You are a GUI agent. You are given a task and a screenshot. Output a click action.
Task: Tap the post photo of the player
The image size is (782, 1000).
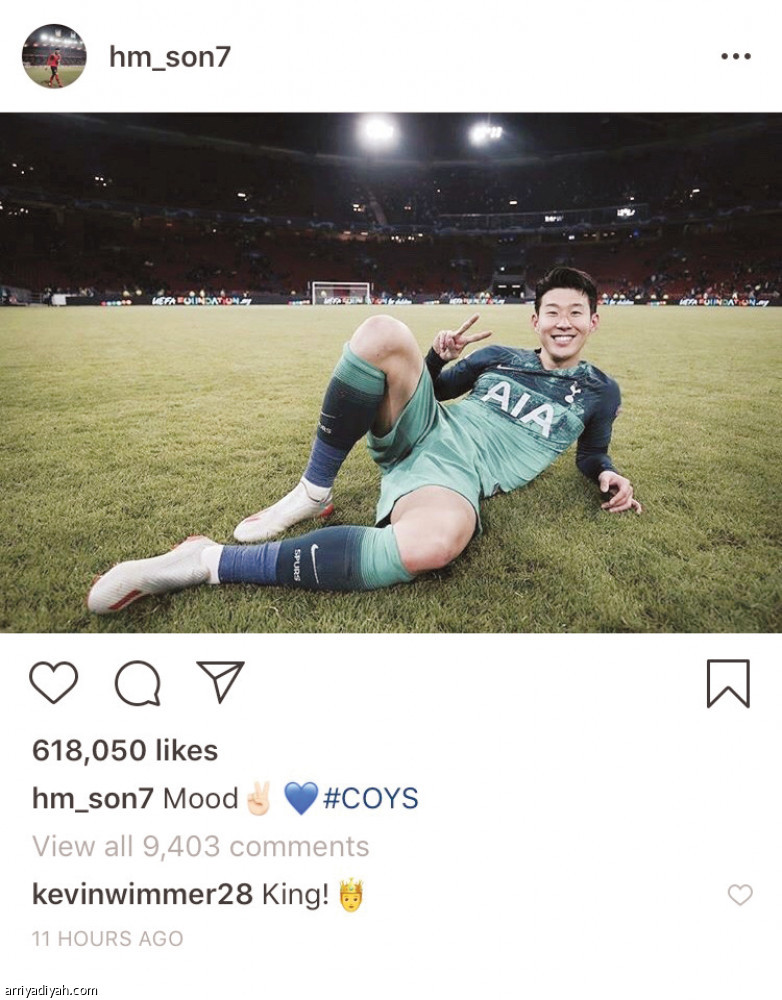[391, 372]
